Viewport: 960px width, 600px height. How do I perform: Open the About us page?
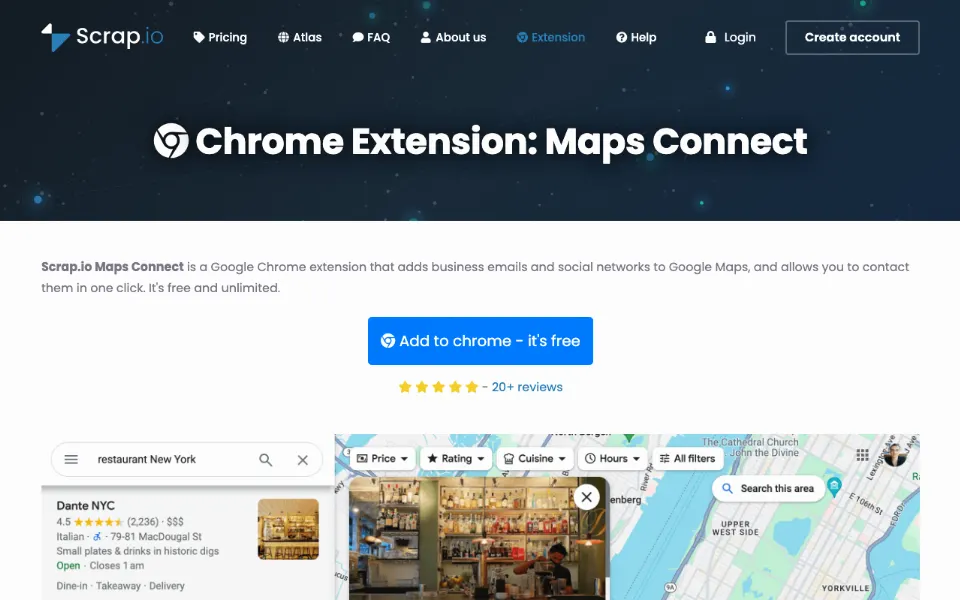(x=453, y=37)
